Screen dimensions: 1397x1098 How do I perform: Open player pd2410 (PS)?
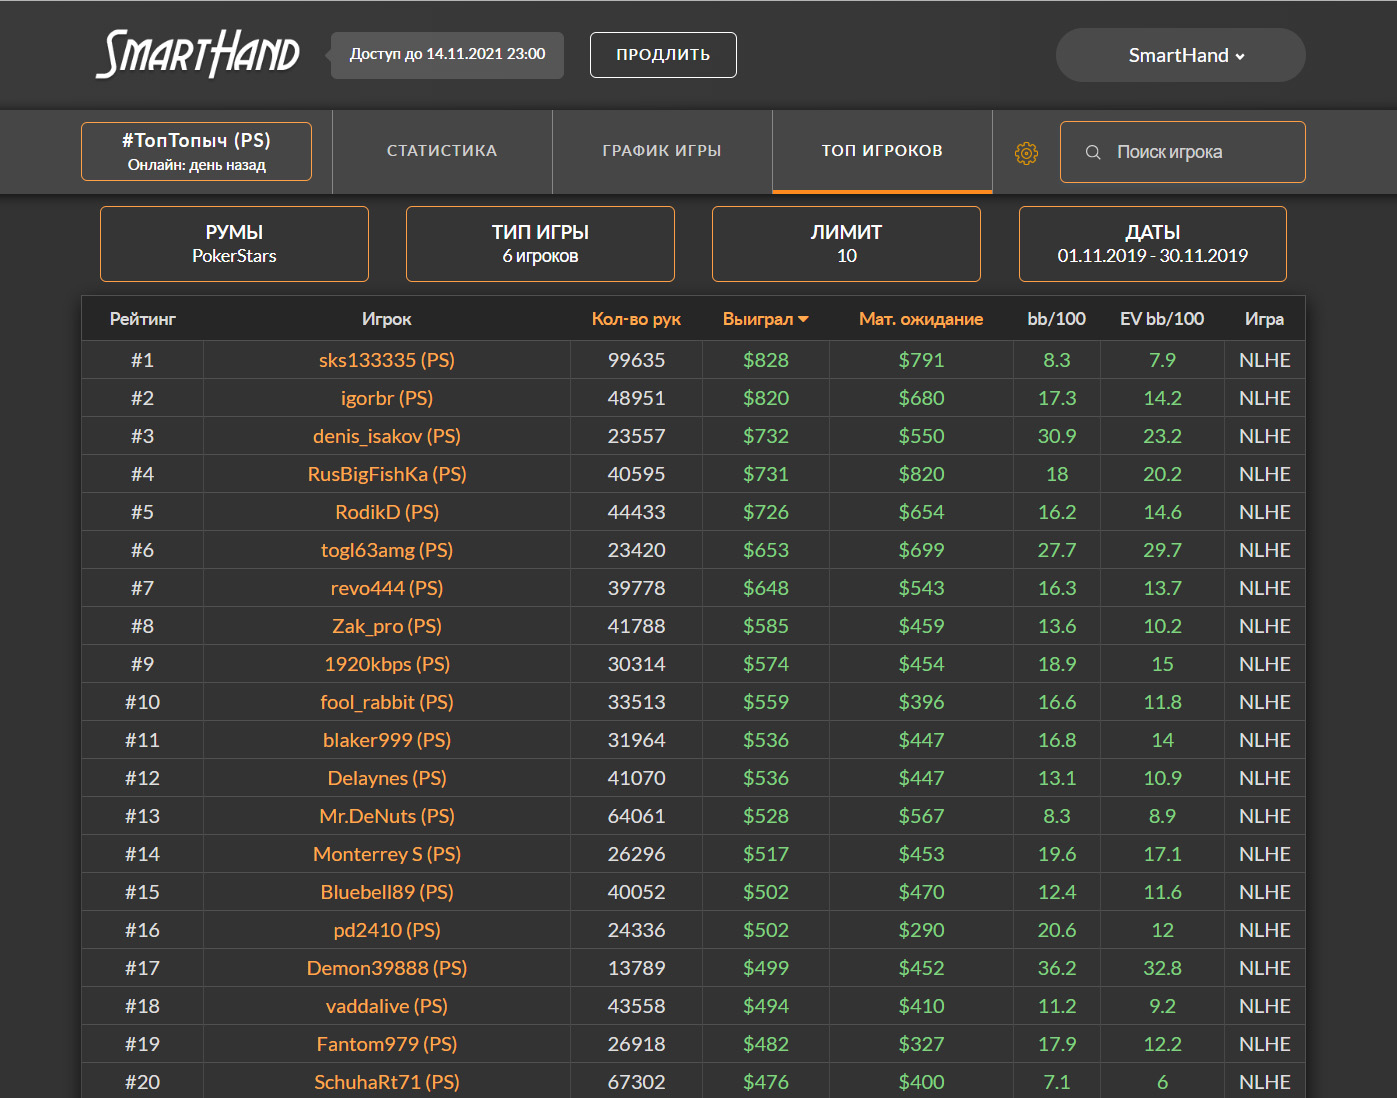387,930
